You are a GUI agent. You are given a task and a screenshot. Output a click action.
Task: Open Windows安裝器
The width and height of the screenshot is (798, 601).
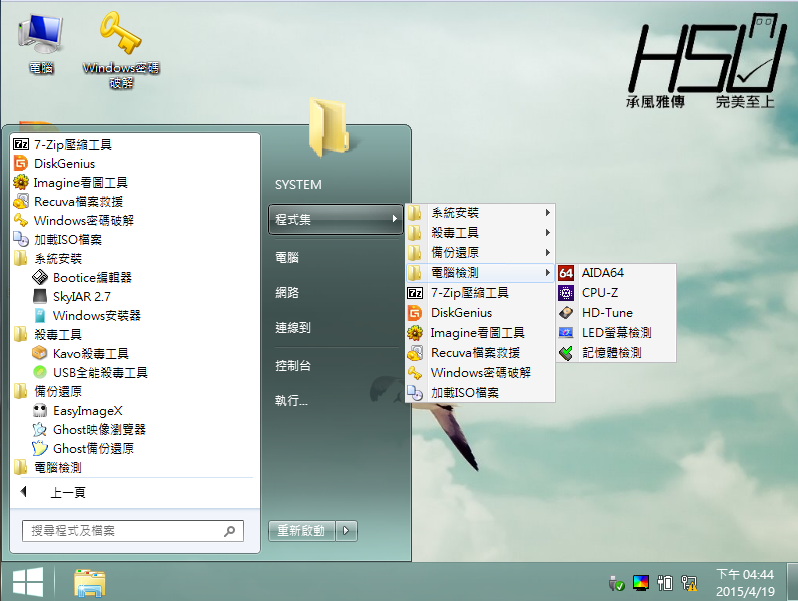[x=135, y=316]
